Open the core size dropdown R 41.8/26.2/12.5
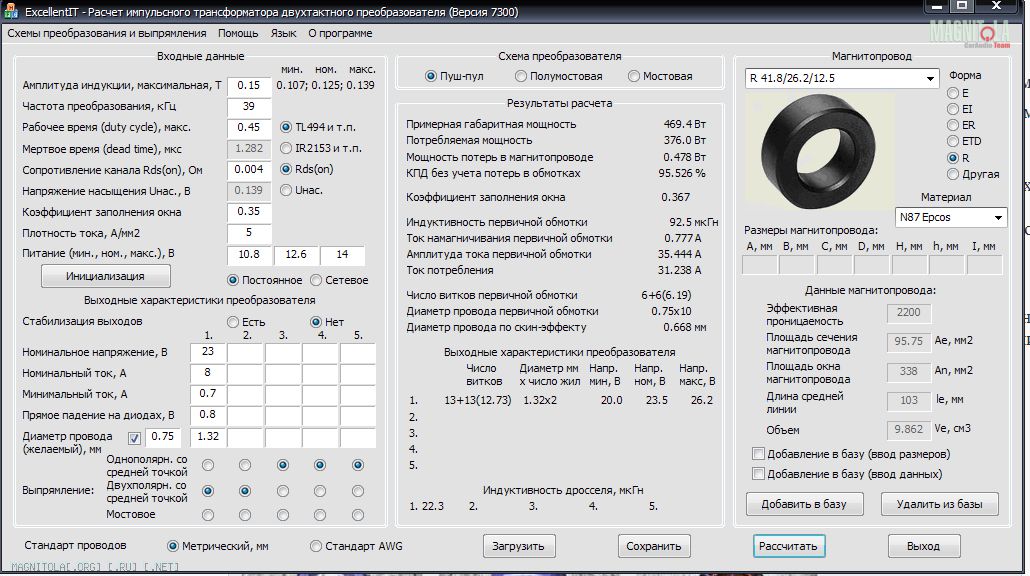Viewport: 1030px width, 576px height. coord(842,78)
